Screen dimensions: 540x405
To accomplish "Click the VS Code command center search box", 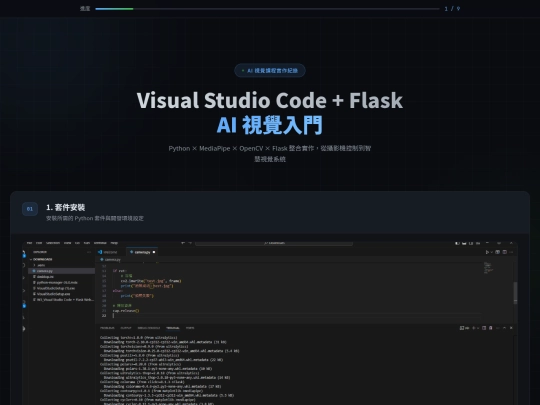I will click(274, 243).
